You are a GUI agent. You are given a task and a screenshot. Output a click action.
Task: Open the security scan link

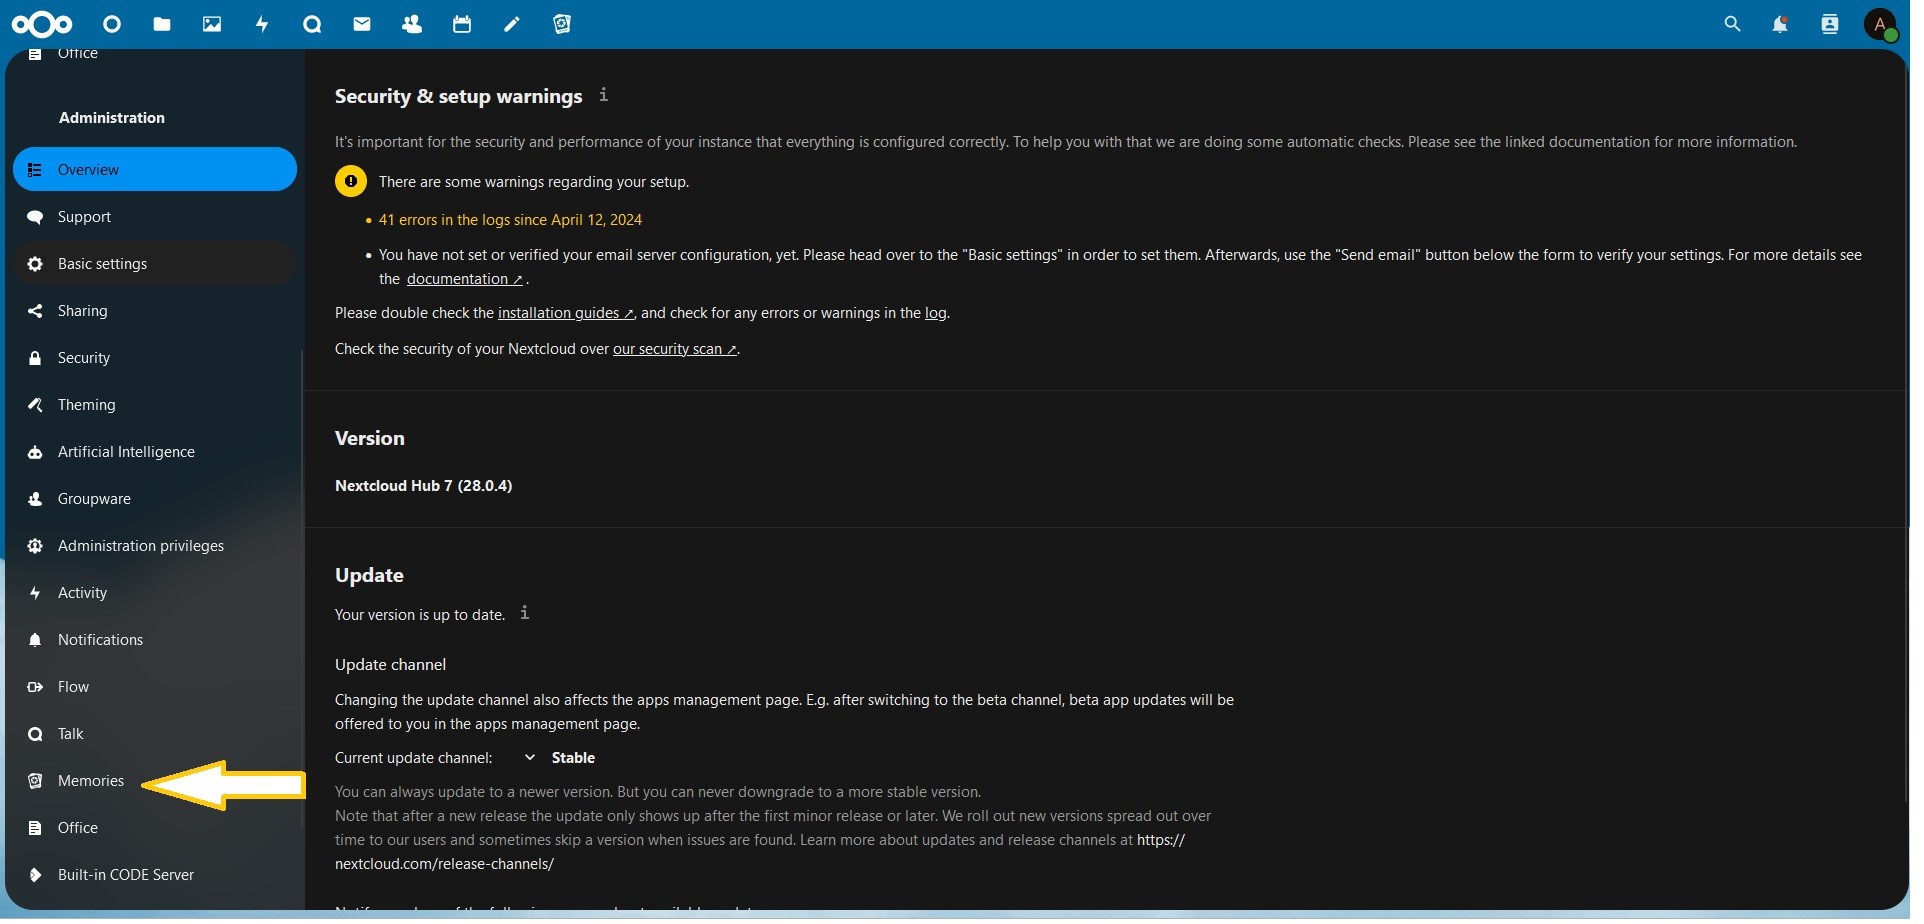tap(681, 352)
